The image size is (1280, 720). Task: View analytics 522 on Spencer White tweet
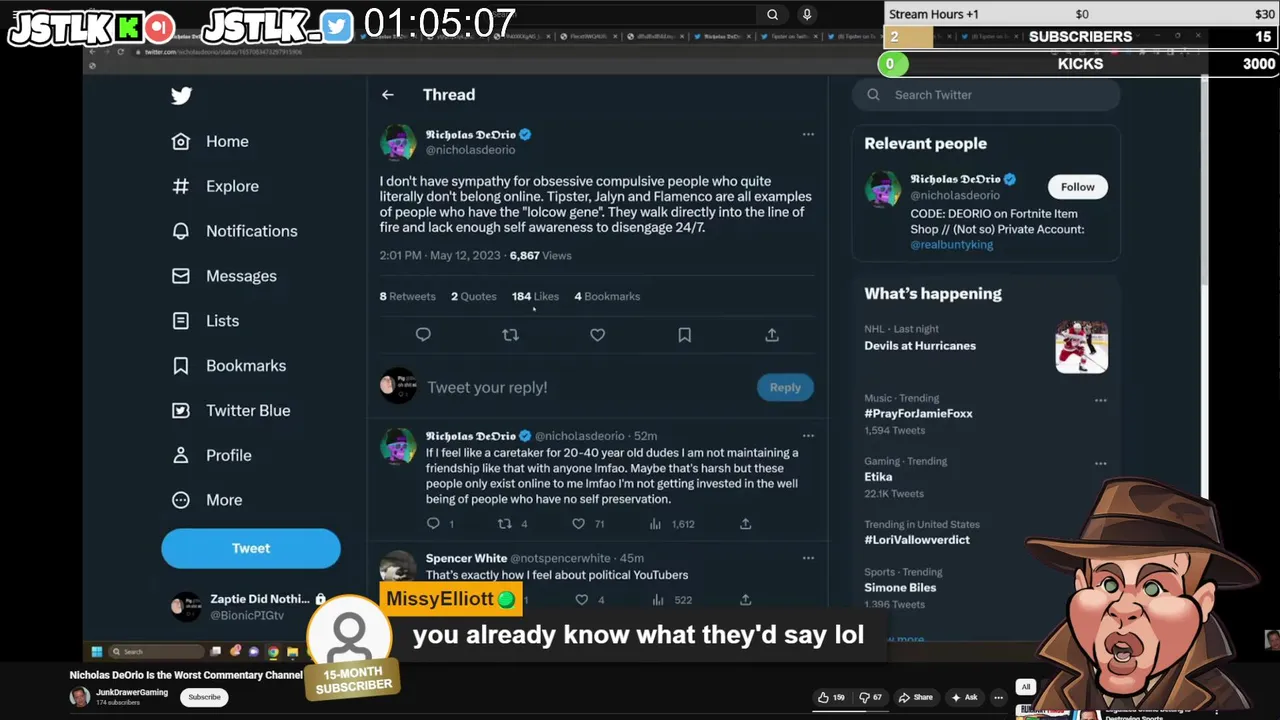pyautogui.click(x=672, y=600)
